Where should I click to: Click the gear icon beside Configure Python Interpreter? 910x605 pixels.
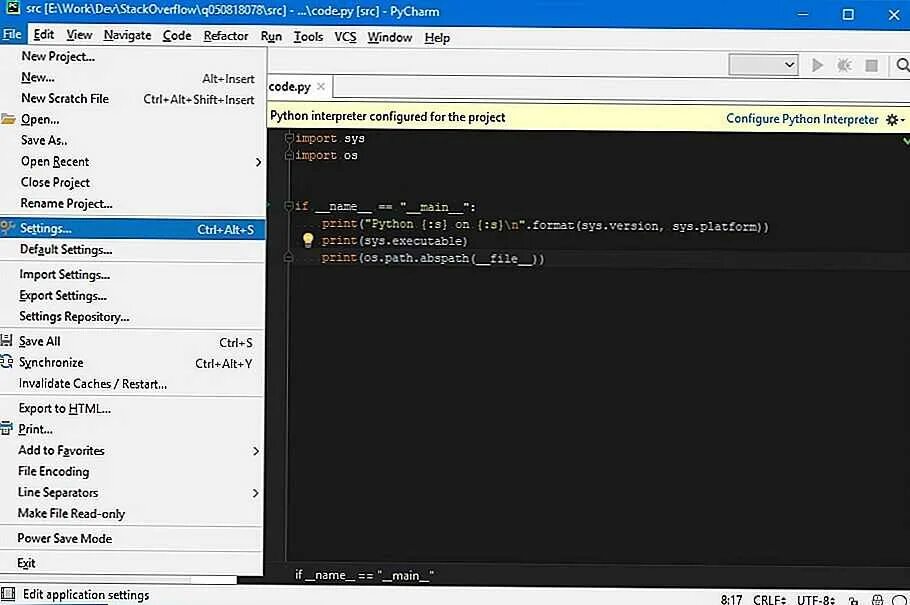895,120
